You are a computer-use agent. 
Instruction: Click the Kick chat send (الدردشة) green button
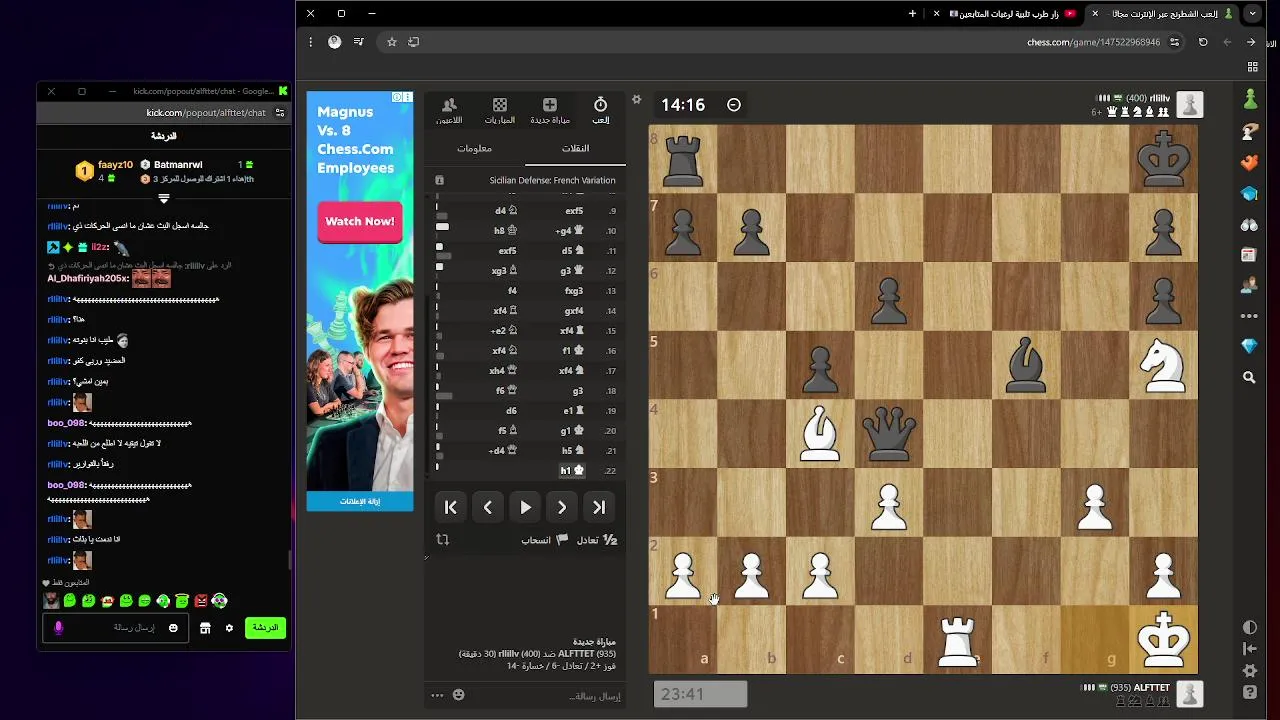pyautogui.click(x=265, y=627)
